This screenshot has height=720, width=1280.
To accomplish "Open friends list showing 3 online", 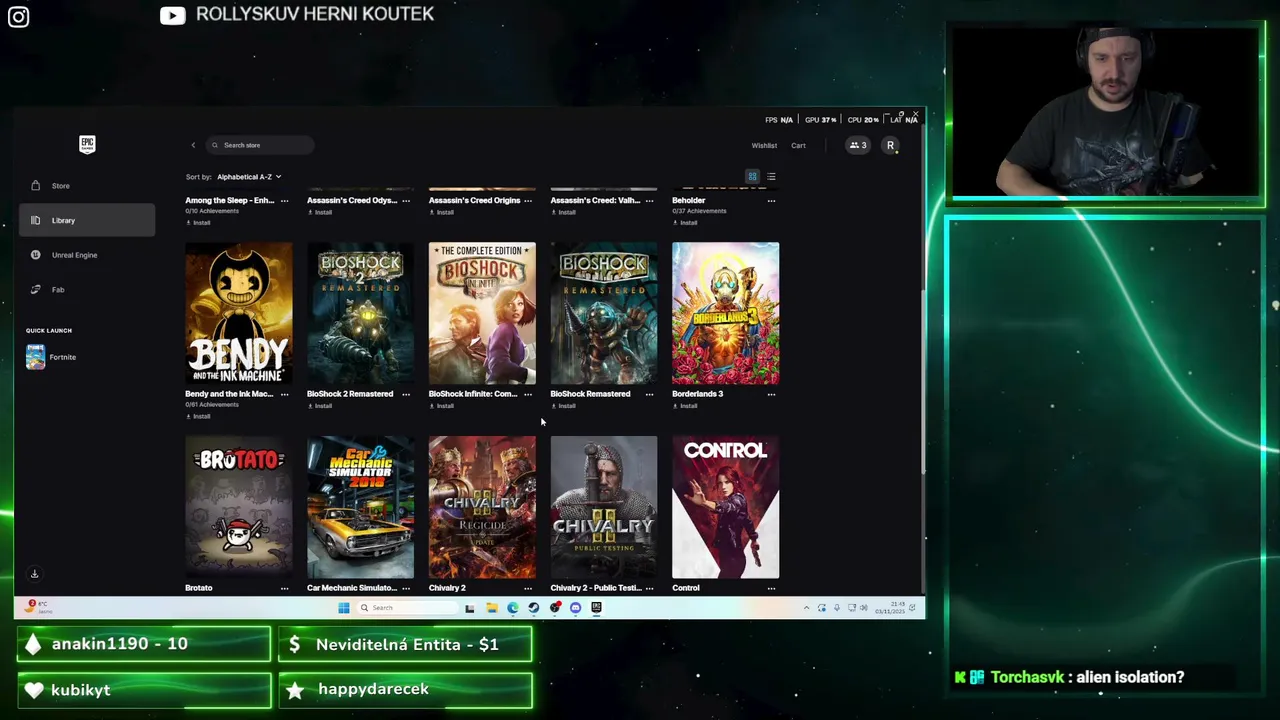I will click(x=858, y=145).
